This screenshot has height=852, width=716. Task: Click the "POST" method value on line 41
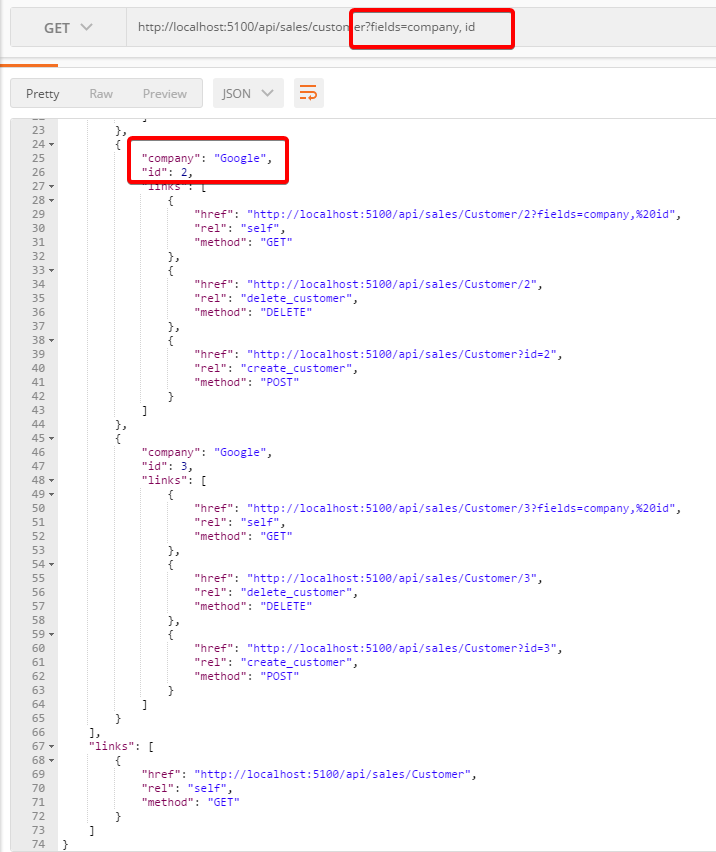click(x=279, y=383)
